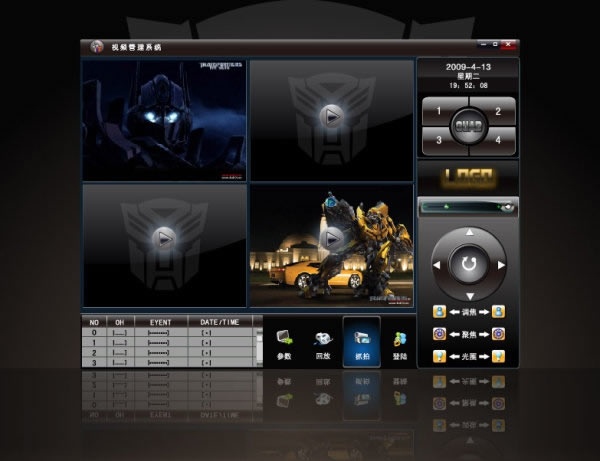Click the 2009-4-13 date display
This screenshot has height=461, width=600.
click(468, 67)
